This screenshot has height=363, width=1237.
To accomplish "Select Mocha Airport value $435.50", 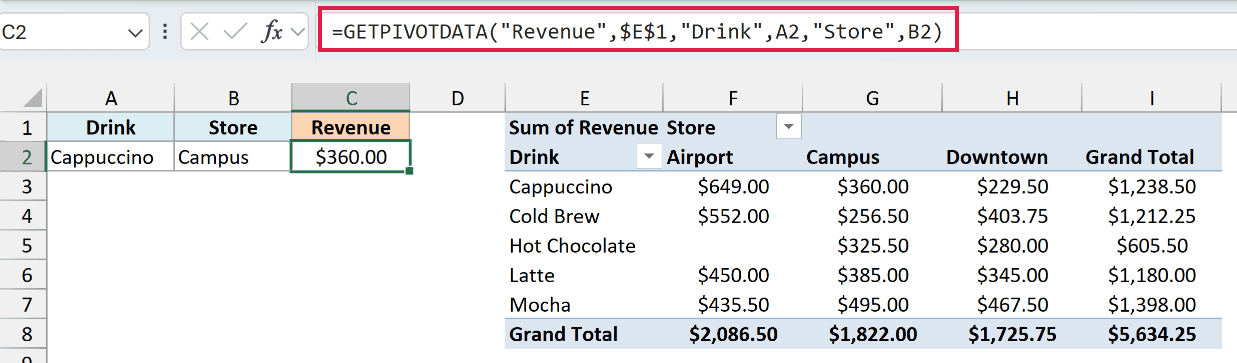I will coord(733,304).
